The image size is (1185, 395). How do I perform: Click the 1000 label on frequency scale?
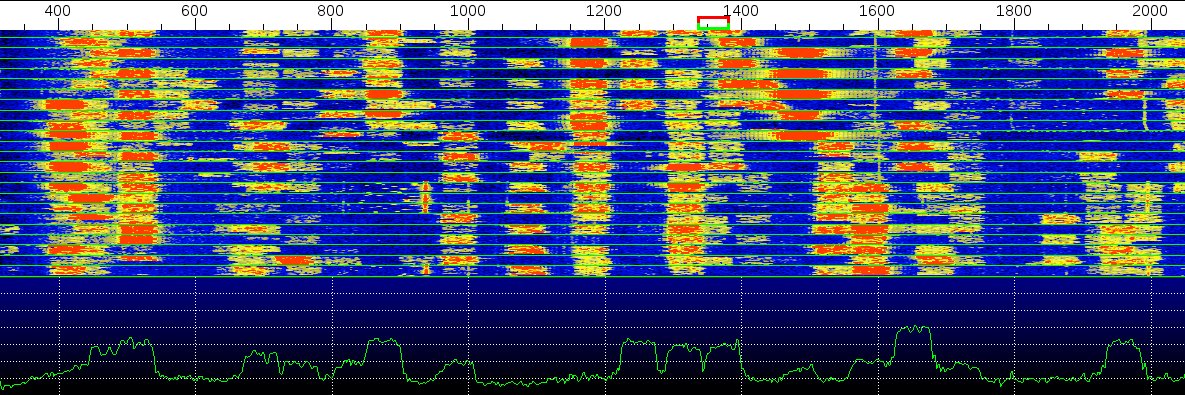[x=467, y=11]
